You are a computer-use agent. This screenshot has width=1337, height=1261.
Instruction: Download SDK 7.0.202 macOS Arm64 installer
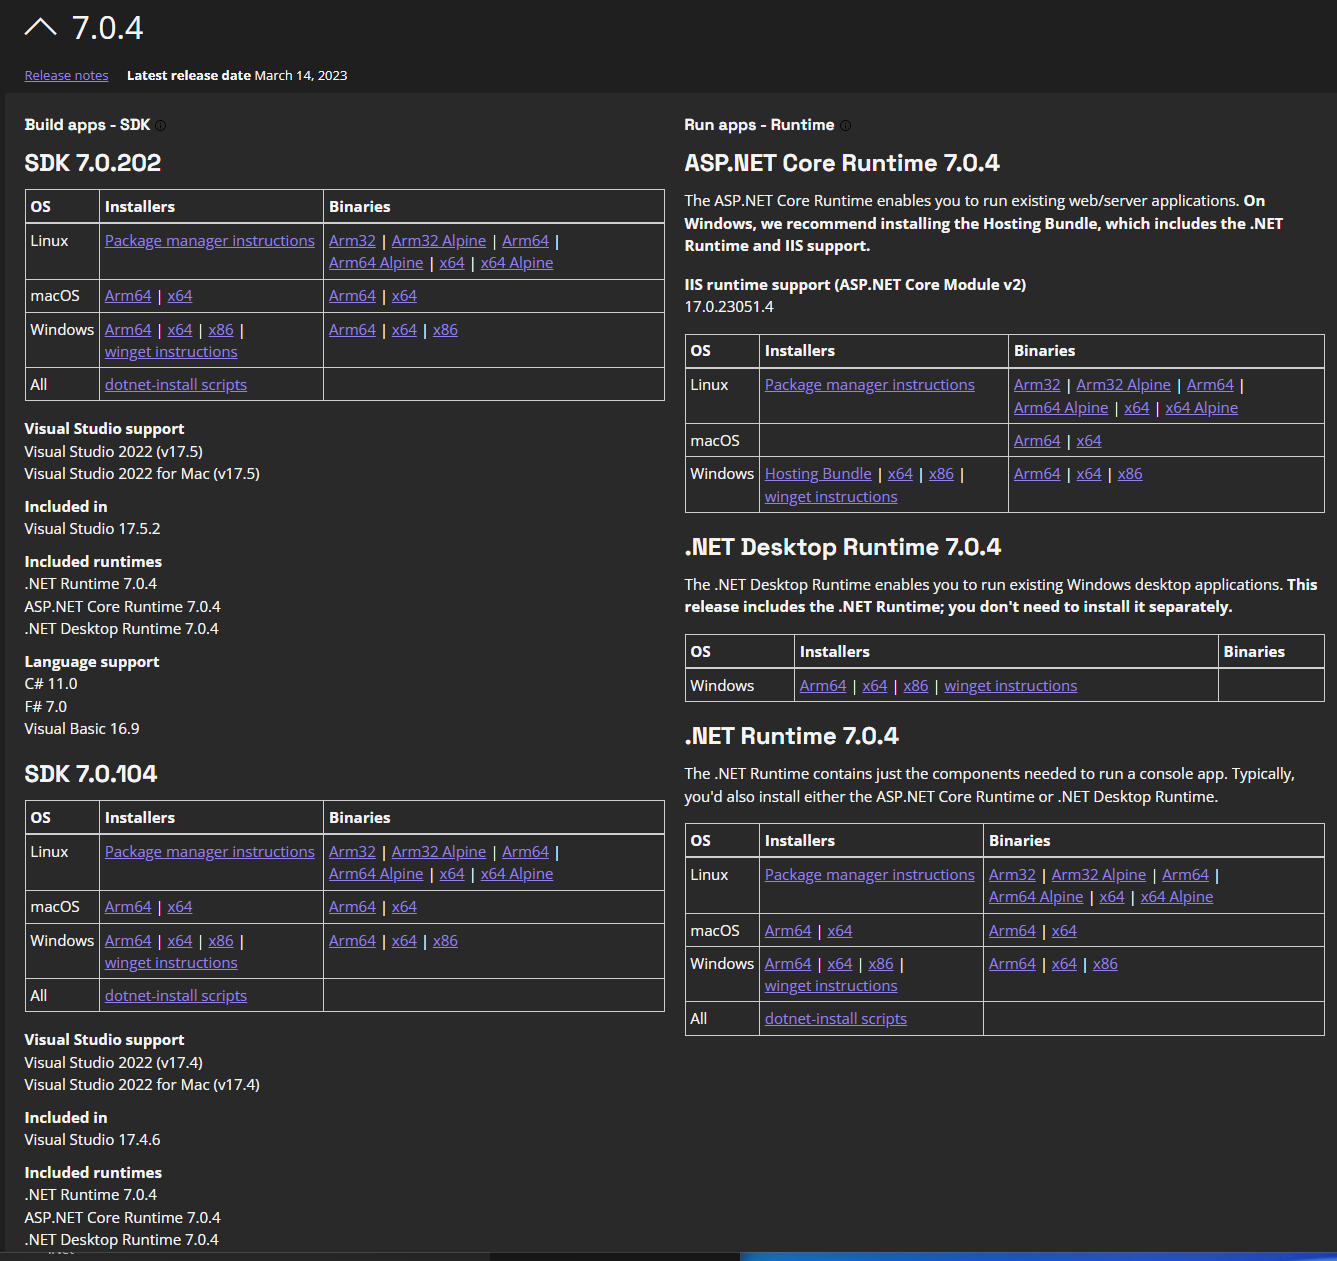pyautogui.click(x=128, y=296)
